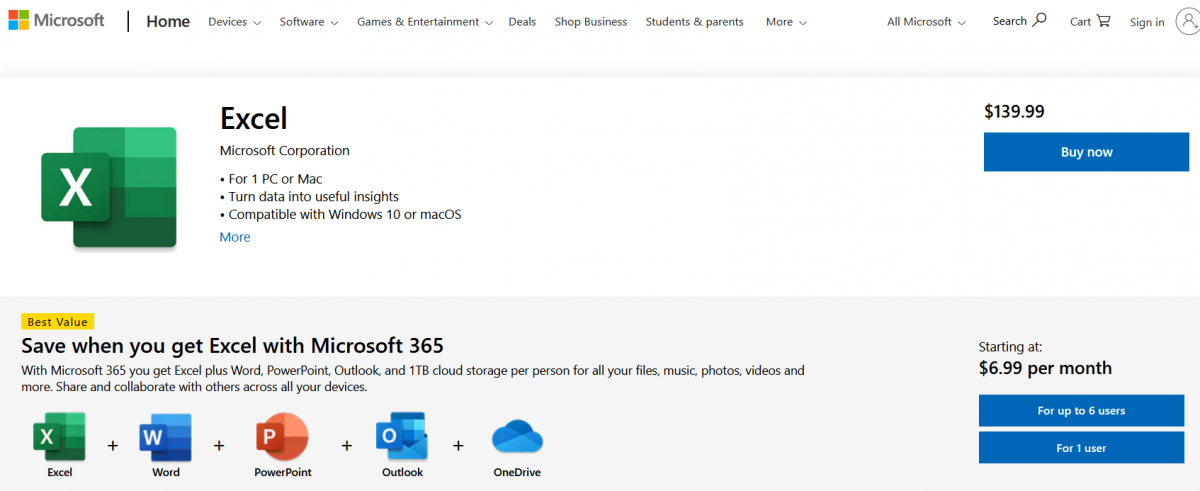Click the OneDrive label under its icon

point(517,472)
